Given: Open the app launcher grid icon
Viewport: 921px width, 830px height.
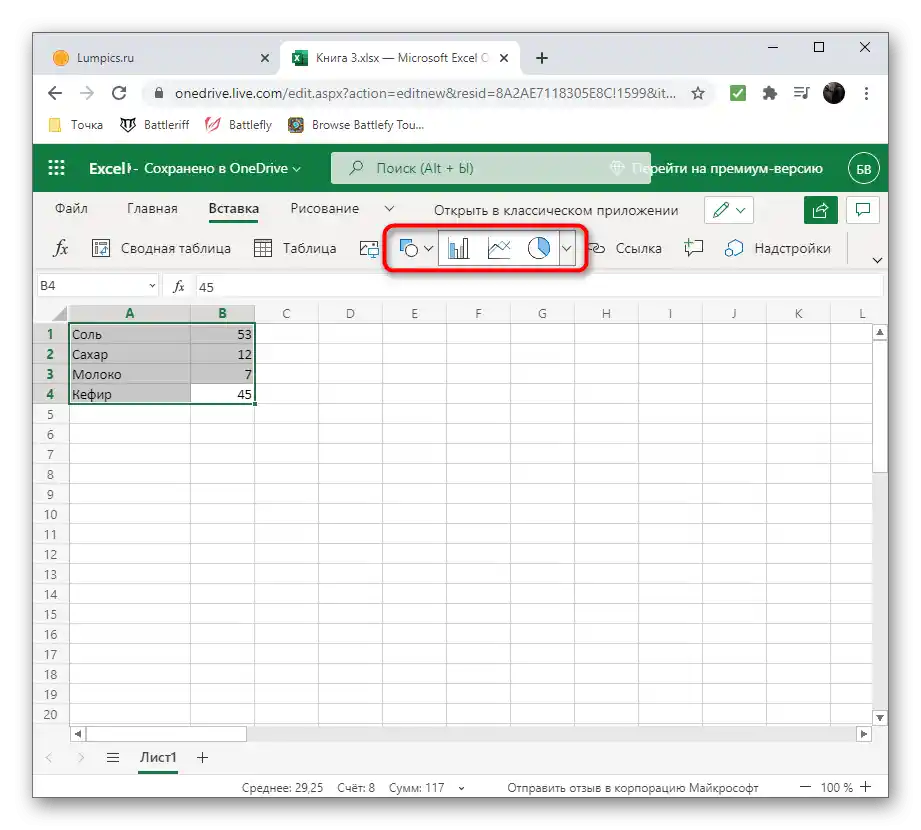Looking at the screenshot, I should [56, 168].
